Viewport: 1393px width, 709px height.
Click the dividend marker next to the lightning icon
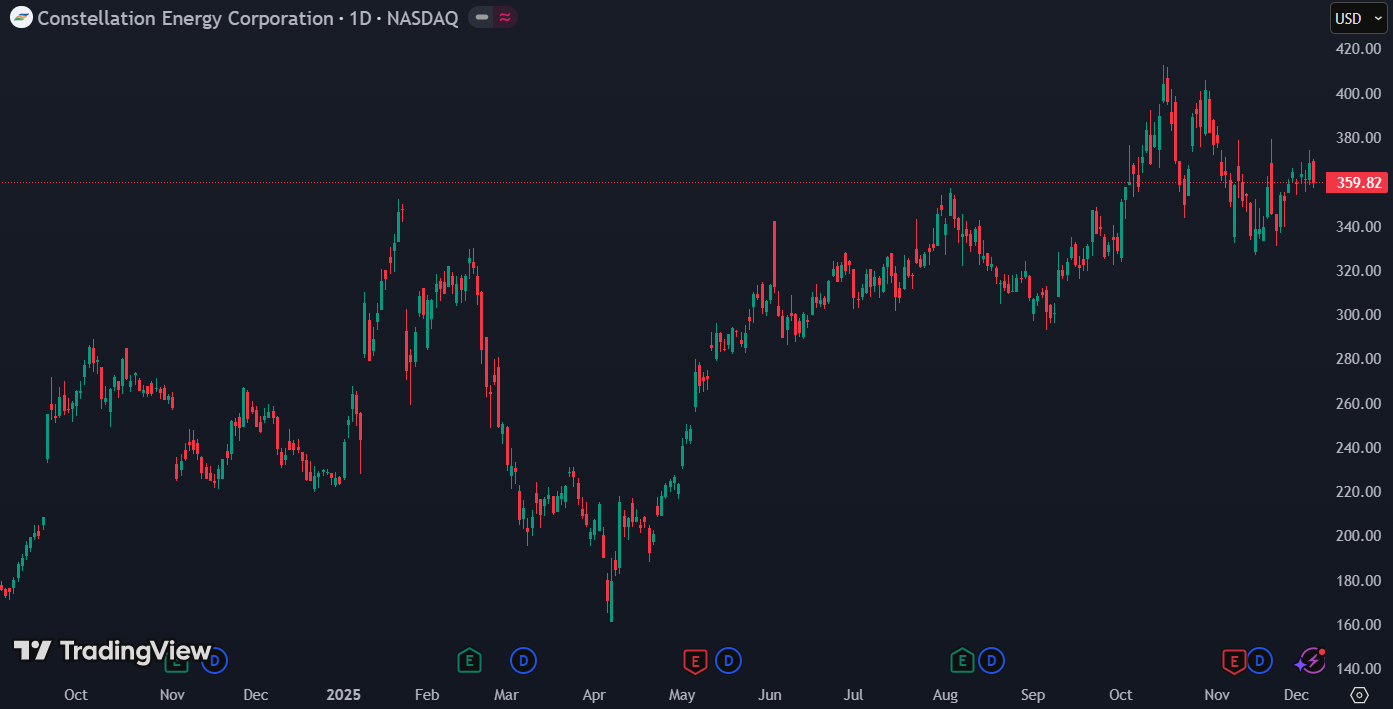pyautogui.click(x=1260, y=660)
